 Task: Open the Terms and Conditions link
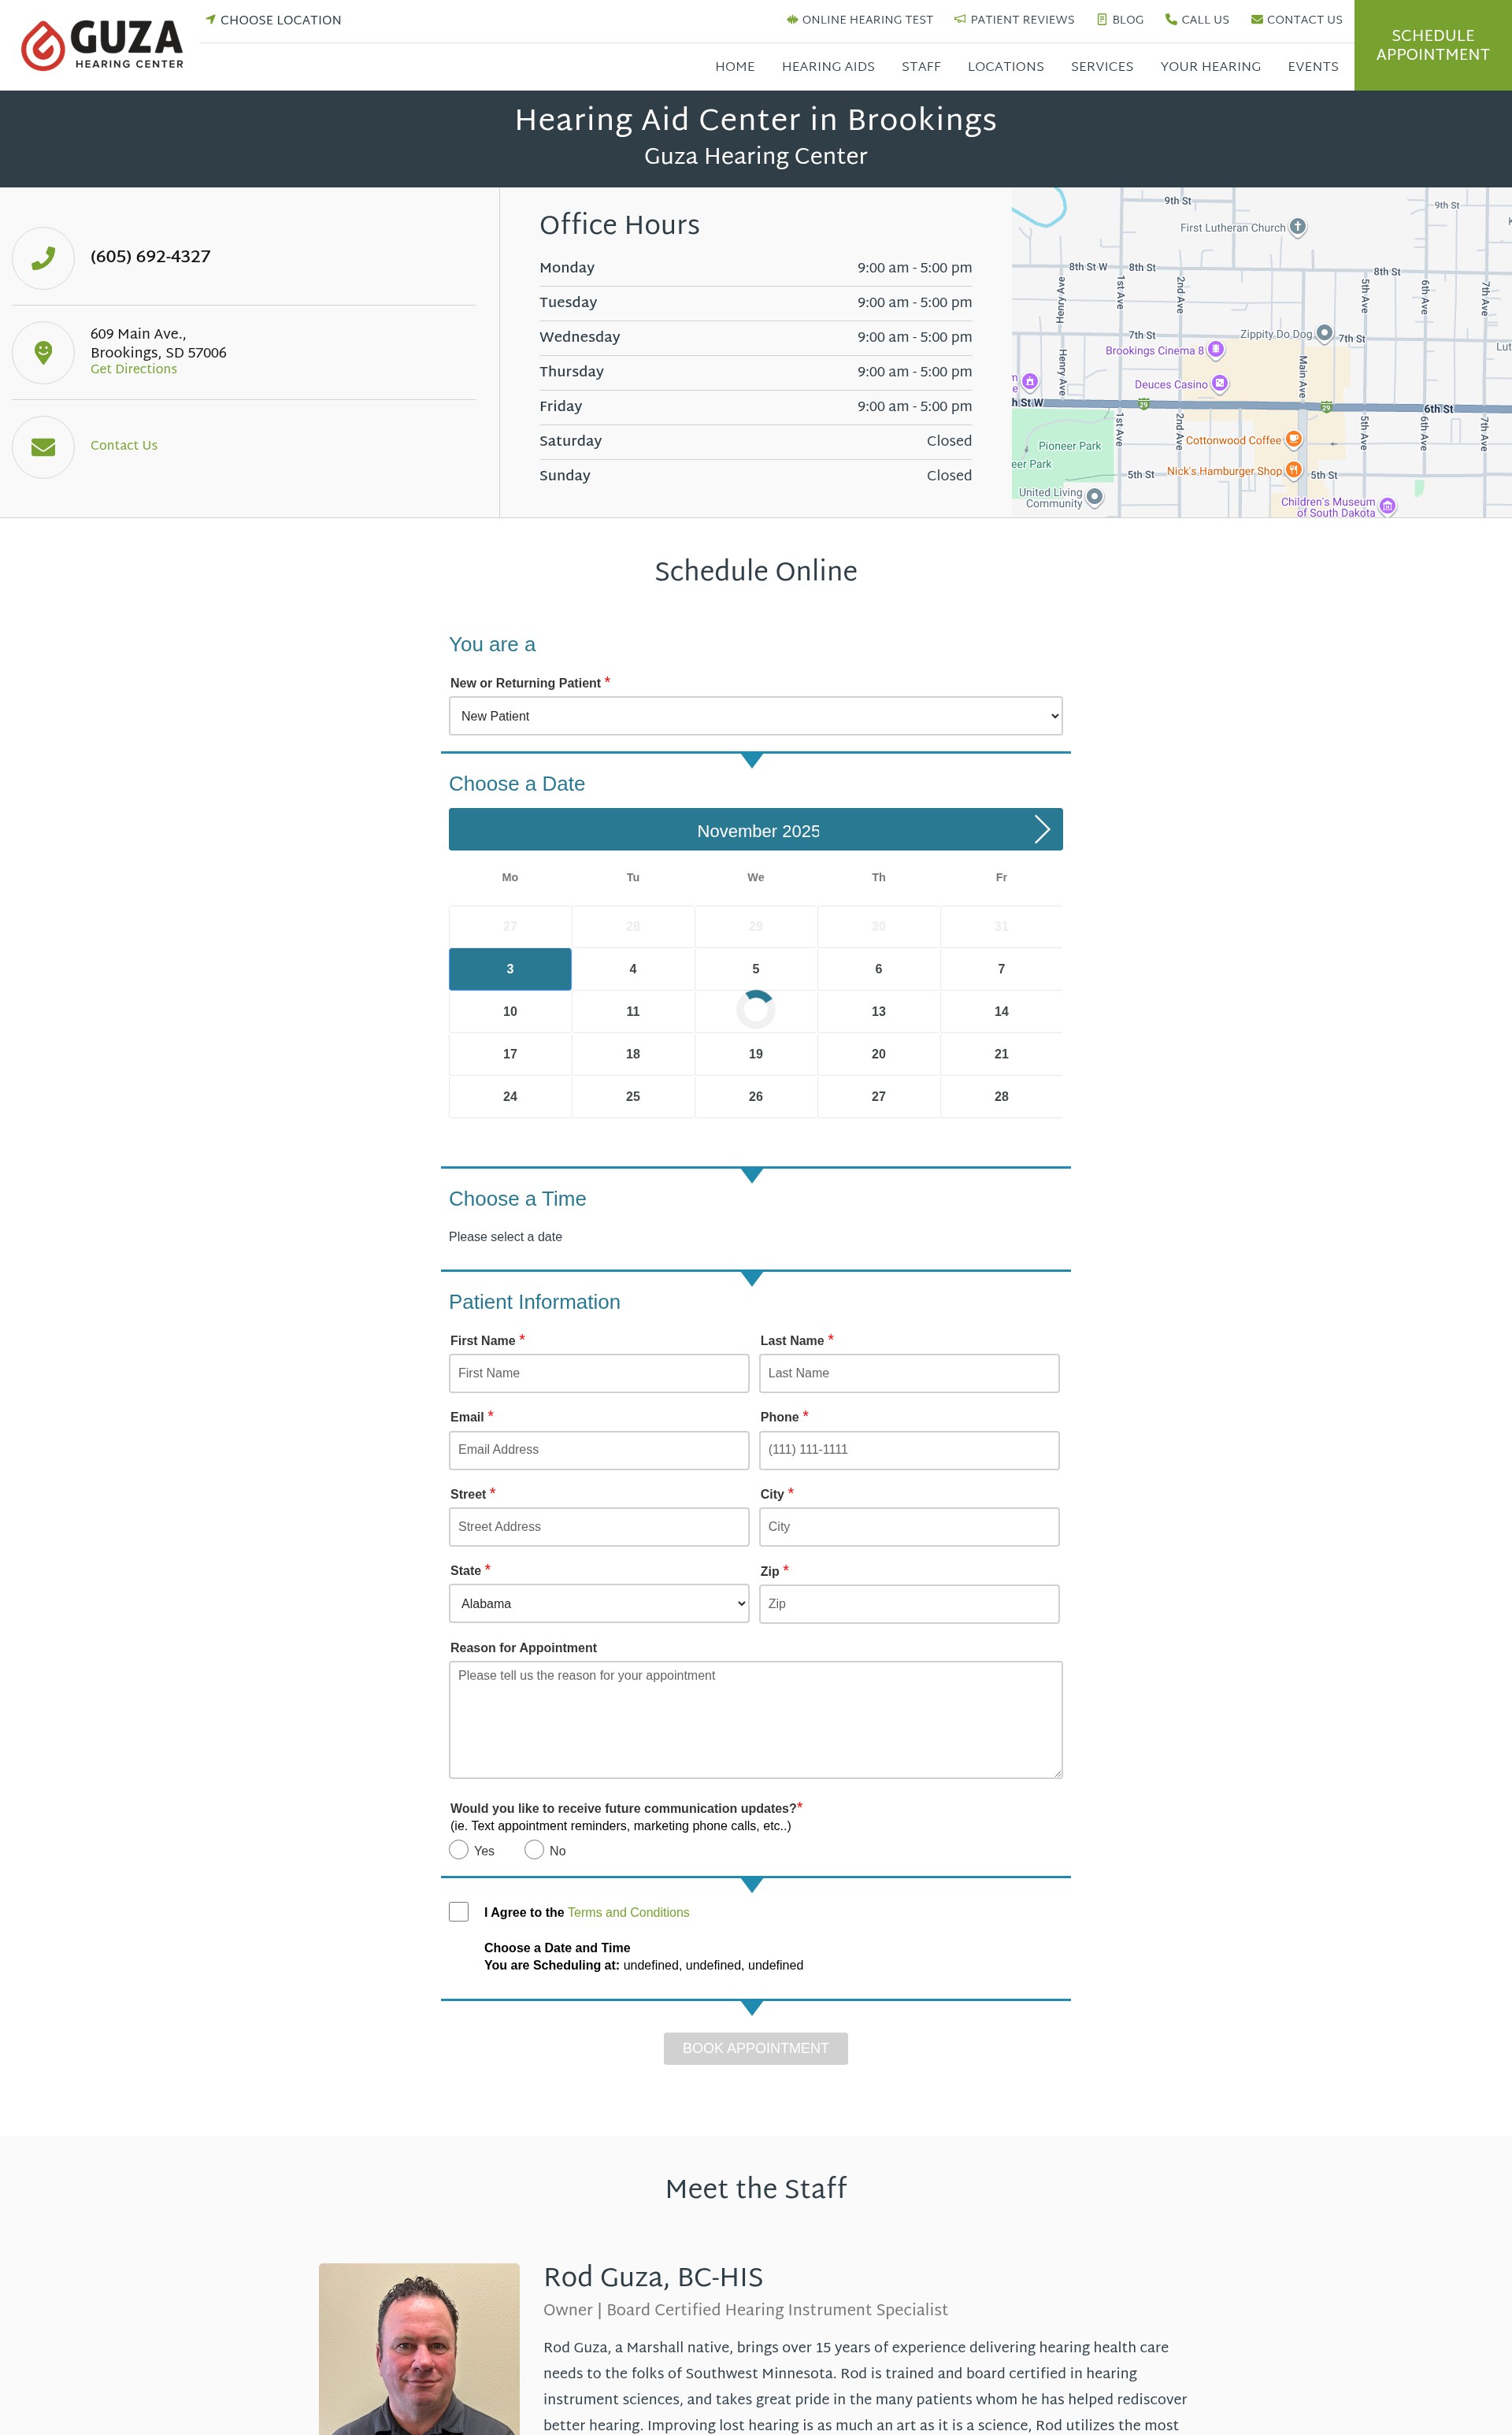pos(628,1912)
